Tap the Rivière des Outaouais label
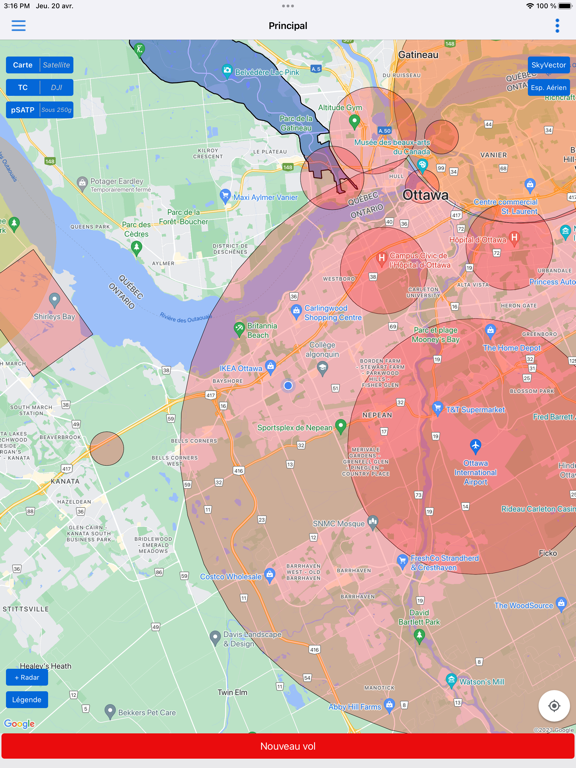Screen dimensions: 576x768 (186, 317)
